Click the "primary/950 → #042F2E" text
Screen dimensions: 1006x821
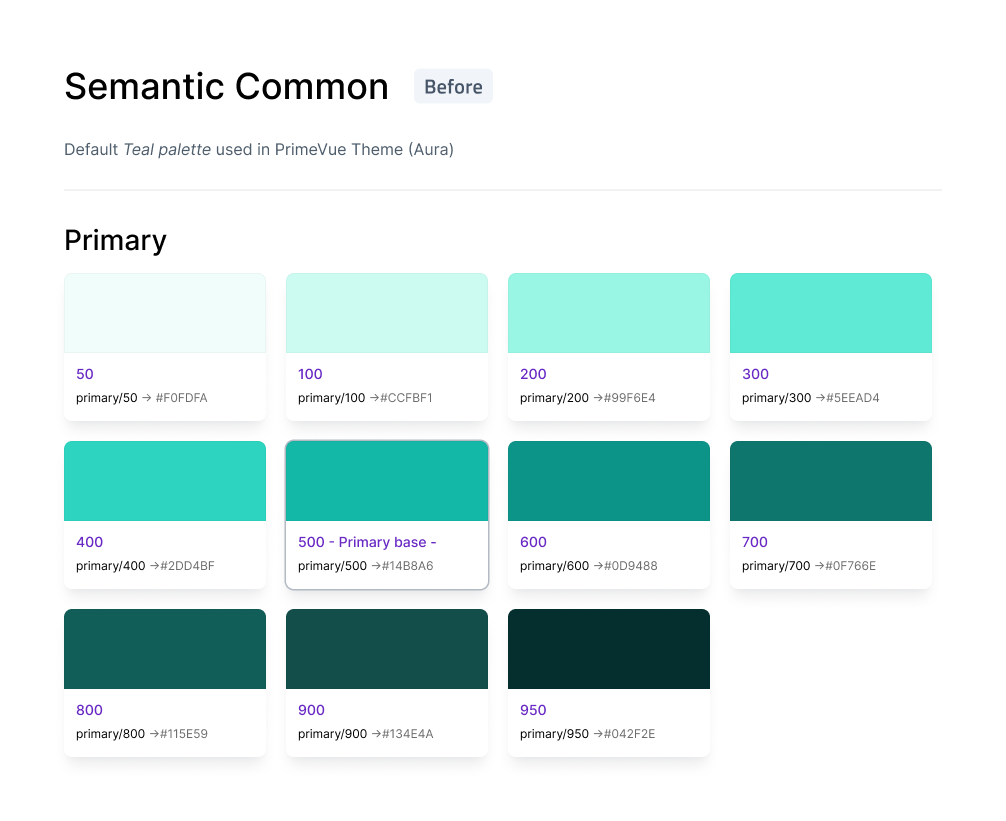[588, 734]
